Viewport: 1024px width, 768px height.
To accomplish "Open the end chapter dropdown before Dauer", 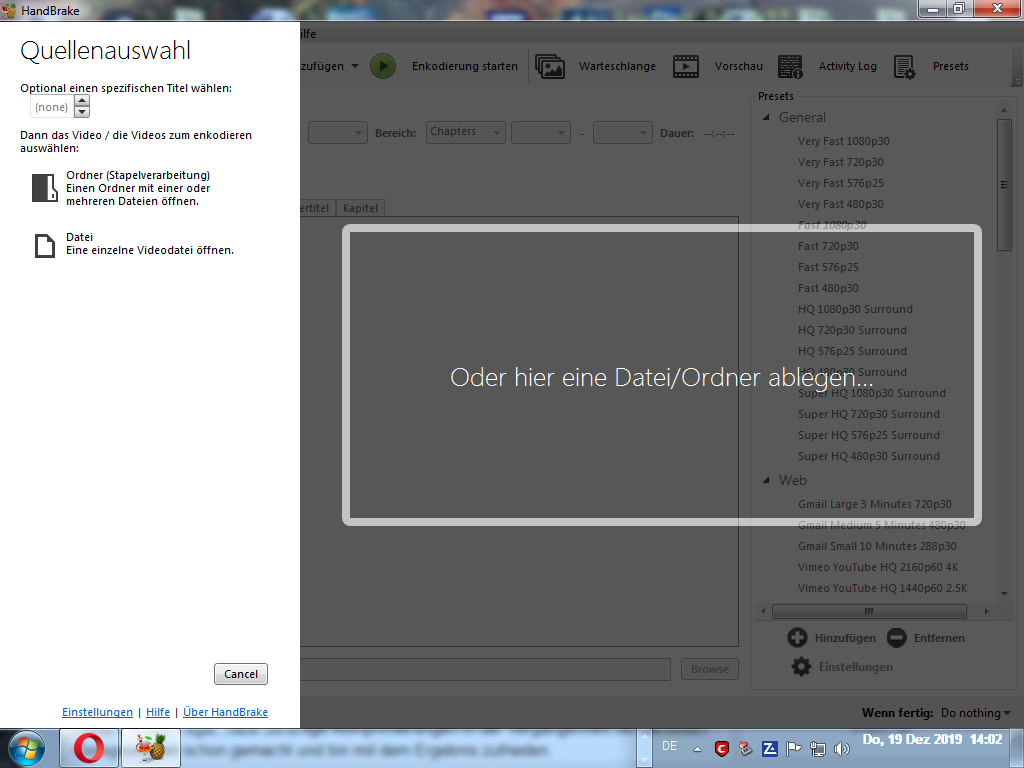I will (x=623, y=133).
